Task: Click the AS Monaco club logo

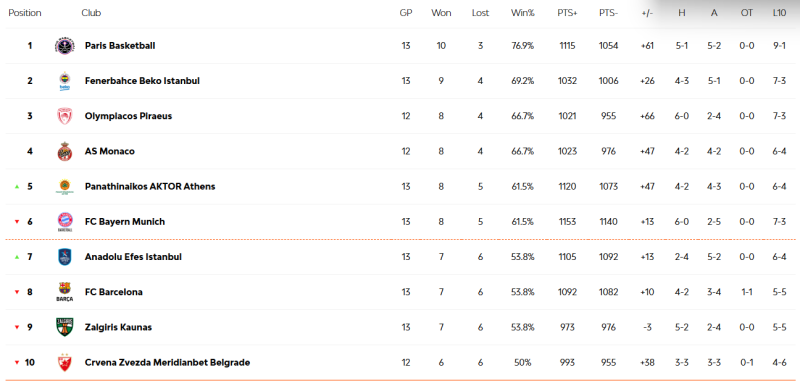Action: click(x=65, y=151)
